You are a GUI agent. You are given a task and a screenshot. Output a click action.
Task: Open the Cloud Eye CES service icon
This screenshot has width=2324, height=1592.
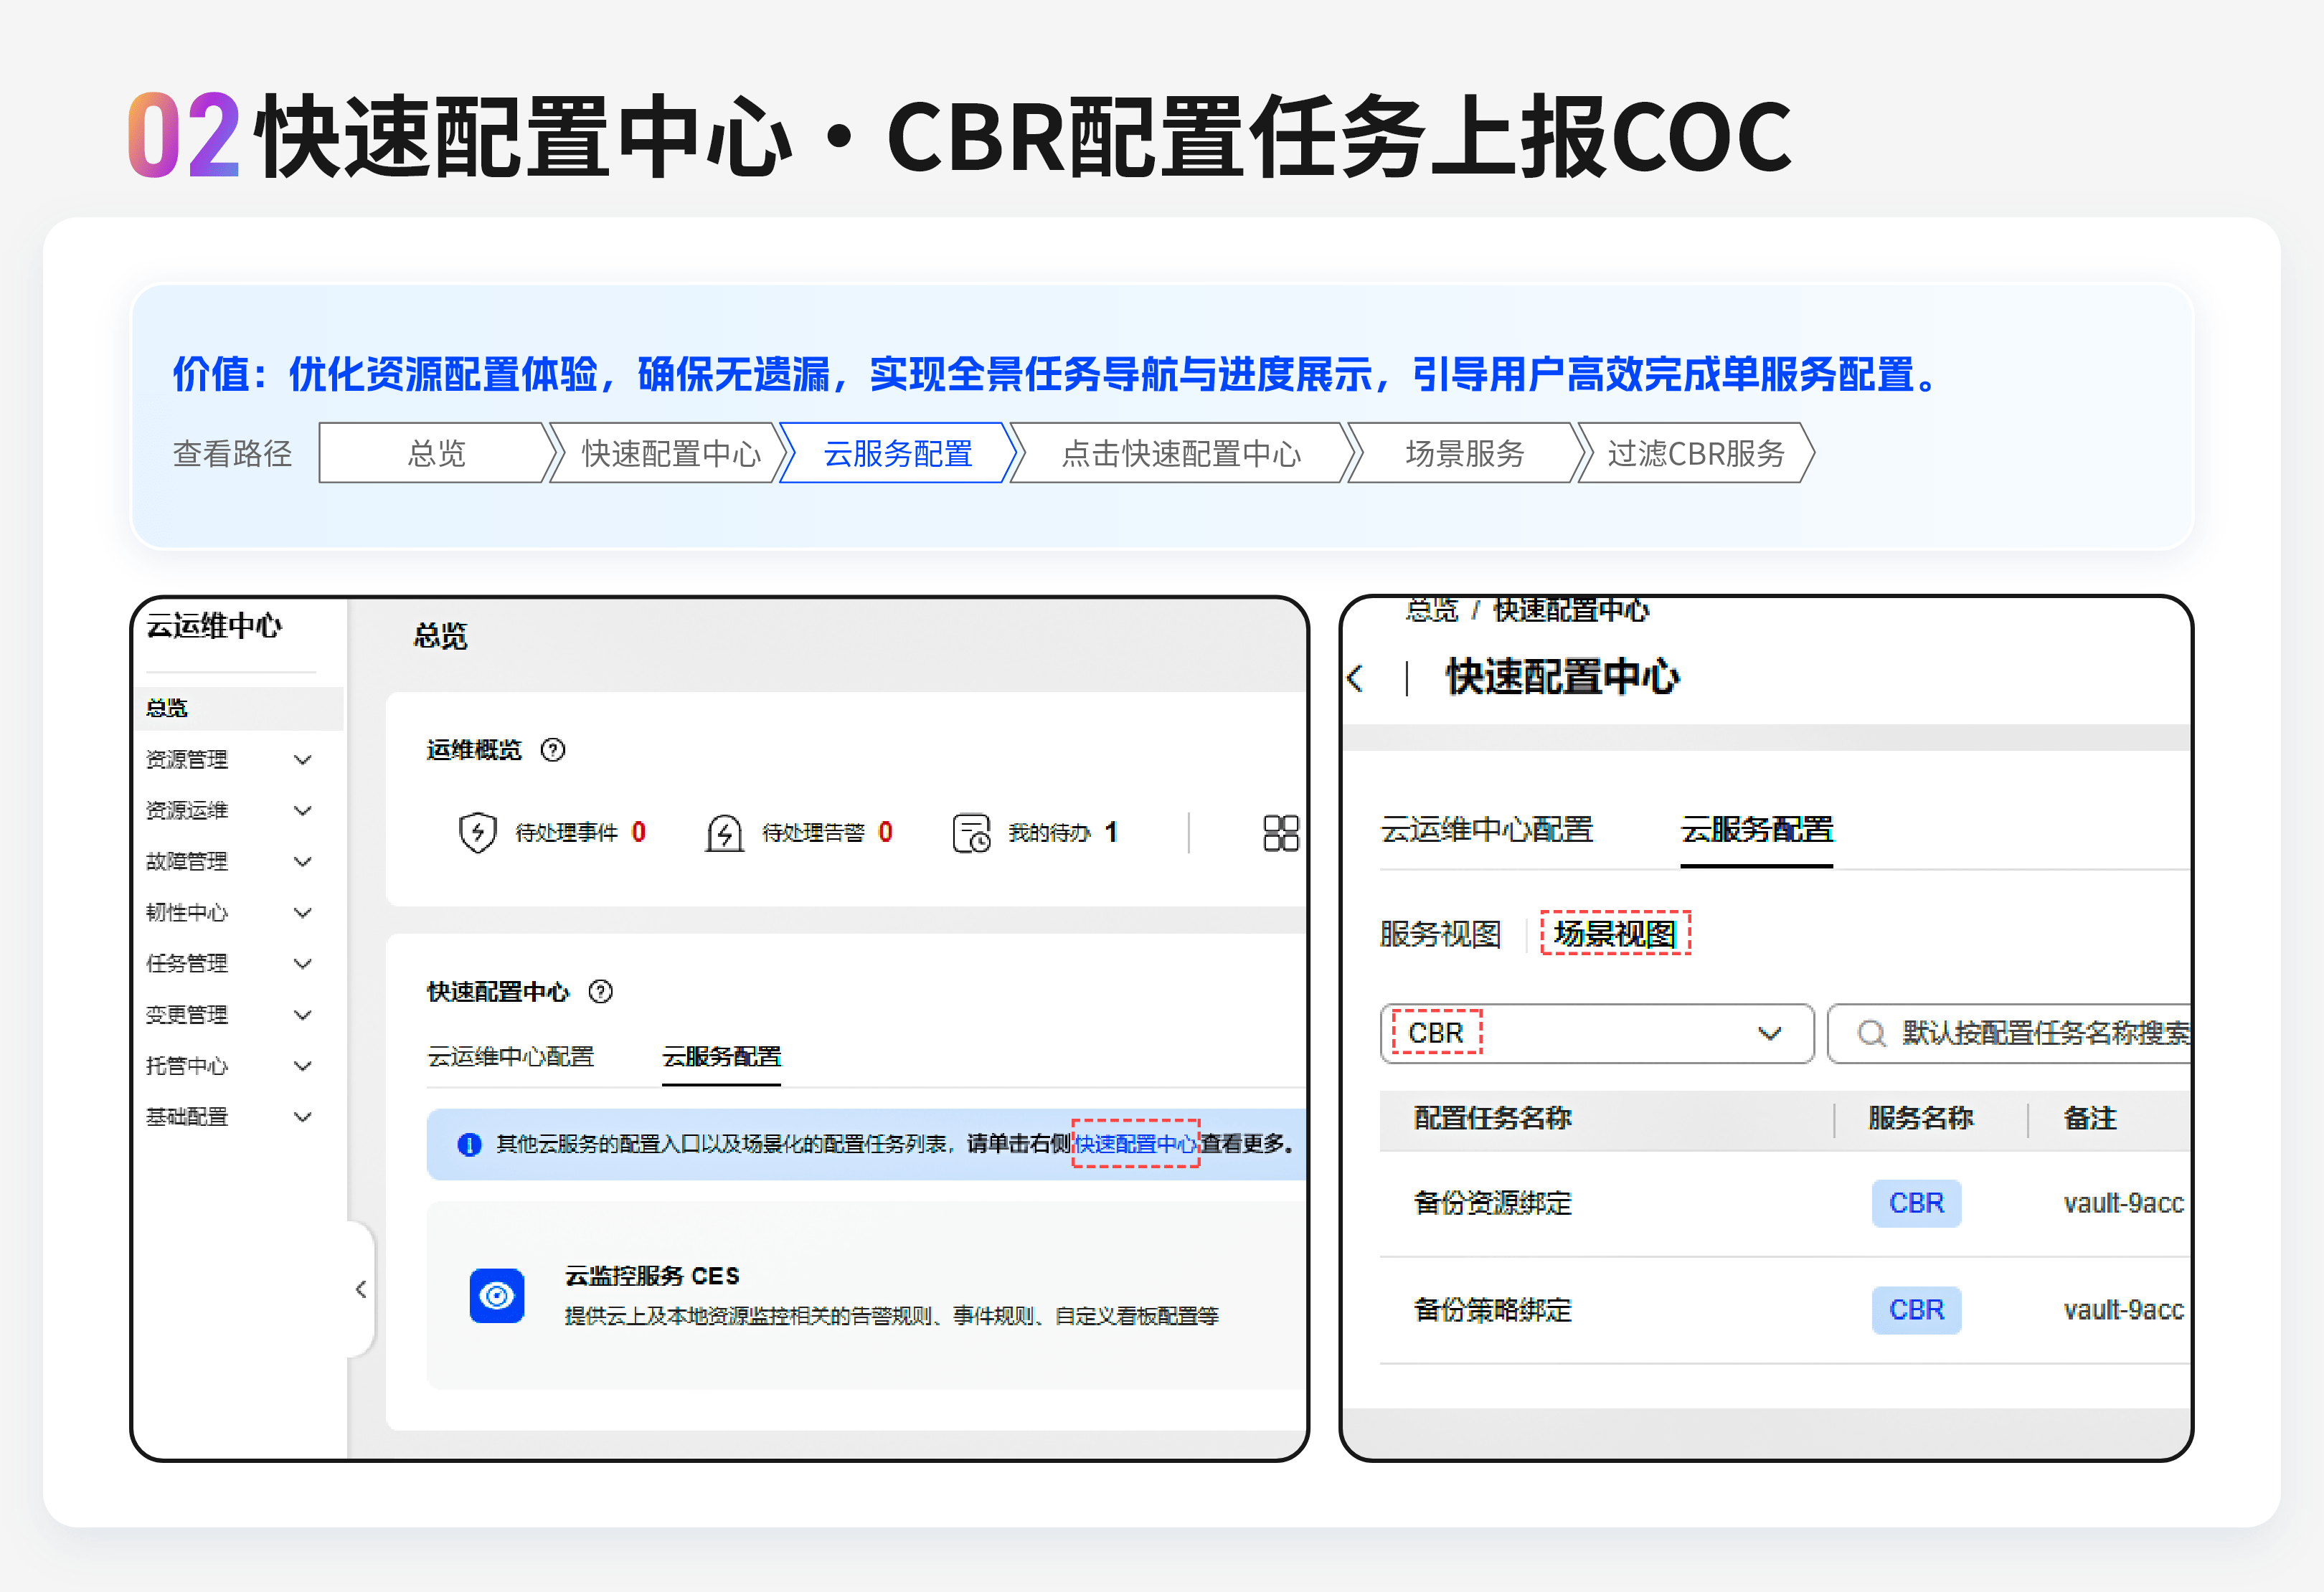[497, 1296]
